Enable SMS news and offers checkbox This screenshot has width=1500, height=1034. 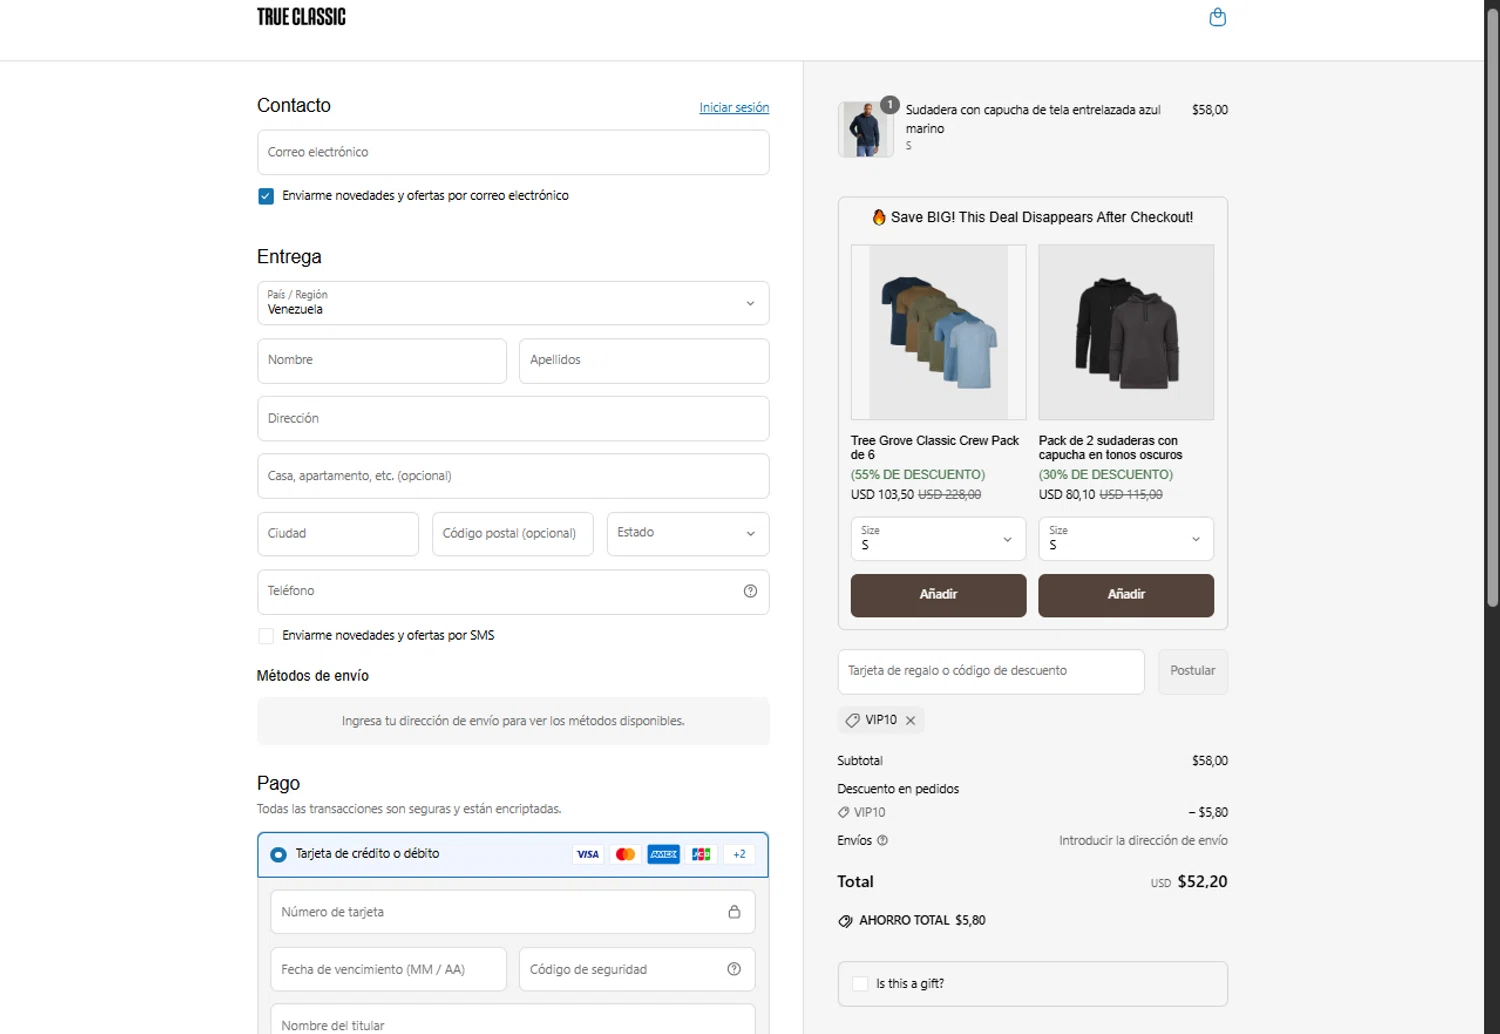tap(266, 636)
